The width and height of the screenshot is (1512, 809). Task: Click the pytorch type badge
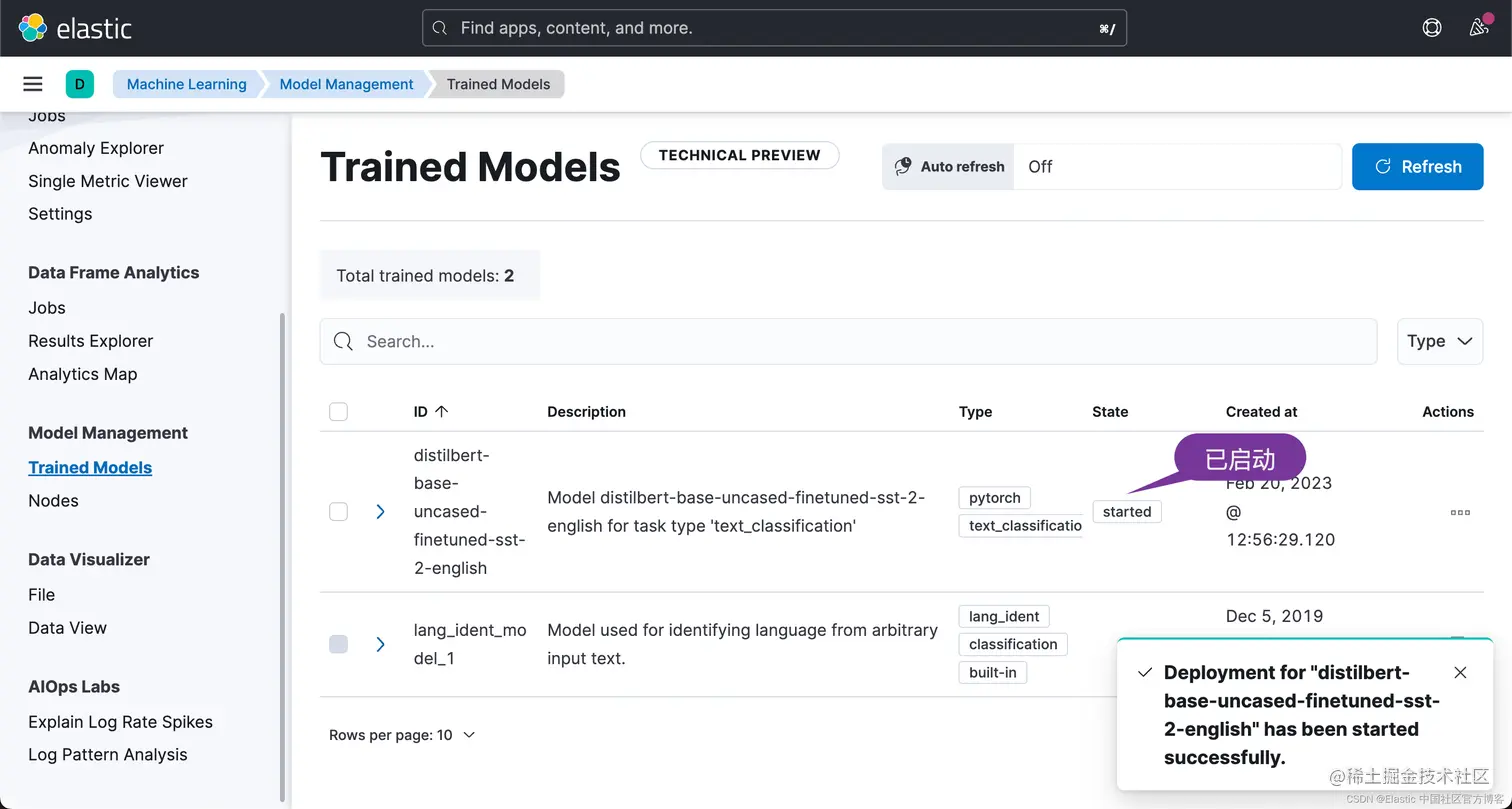coord(995,498)
